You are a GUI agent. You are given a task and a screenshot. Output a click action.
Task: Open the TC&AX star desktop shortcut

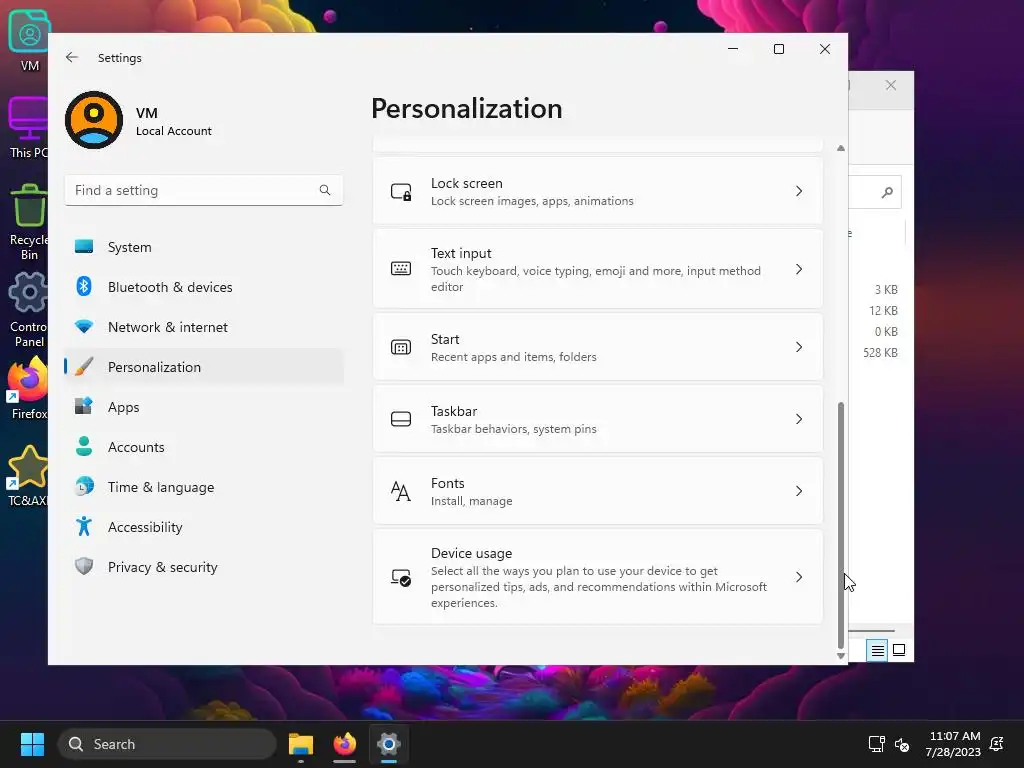(x=28, y=476)
